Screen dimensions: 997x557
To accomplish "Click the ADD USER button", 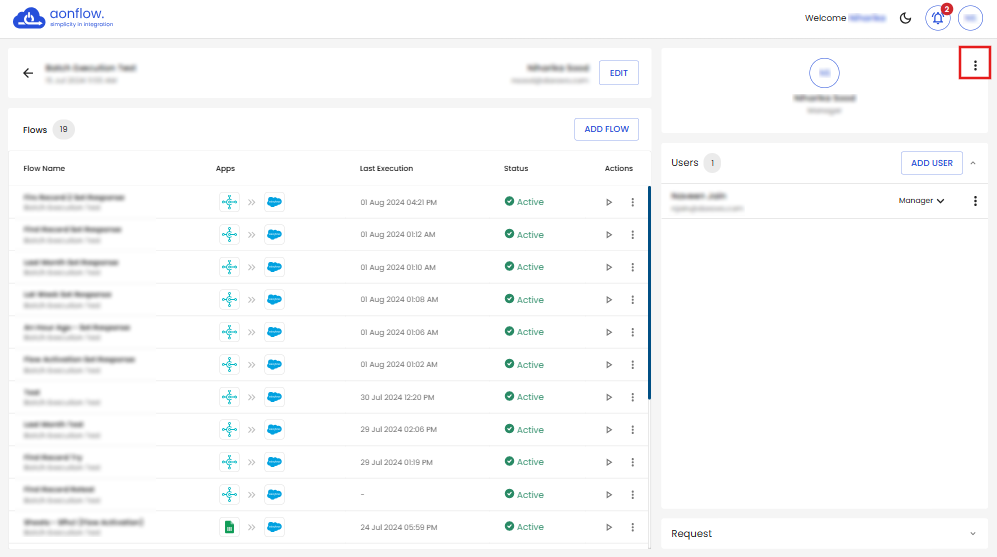I will click(931, 163).
